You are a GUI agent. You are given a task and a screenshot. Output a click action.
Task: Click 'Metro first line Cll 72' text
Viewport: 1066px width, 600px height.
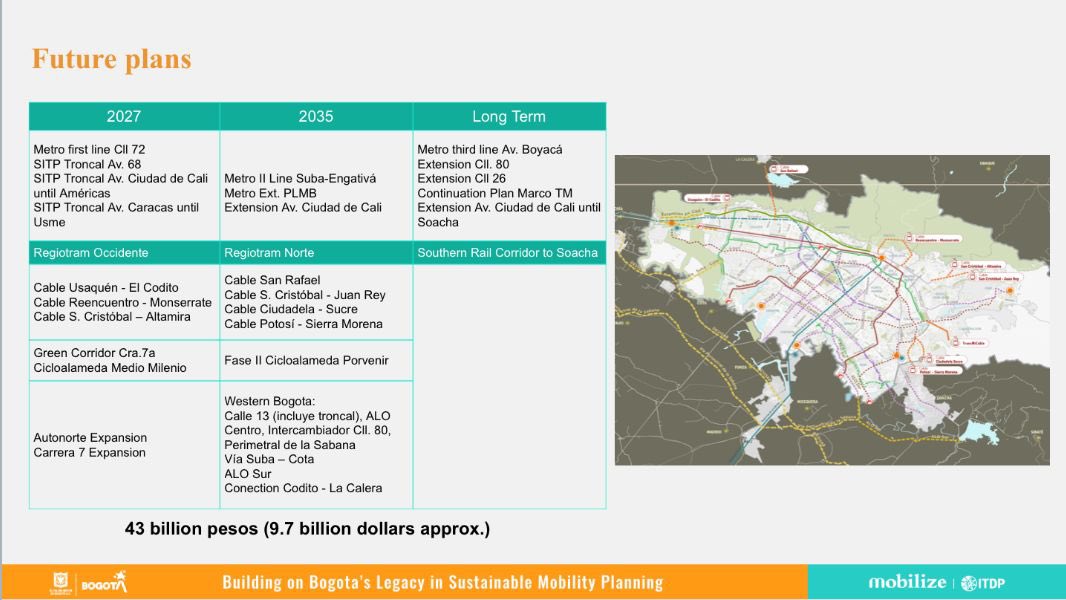(x=89, y=149)
